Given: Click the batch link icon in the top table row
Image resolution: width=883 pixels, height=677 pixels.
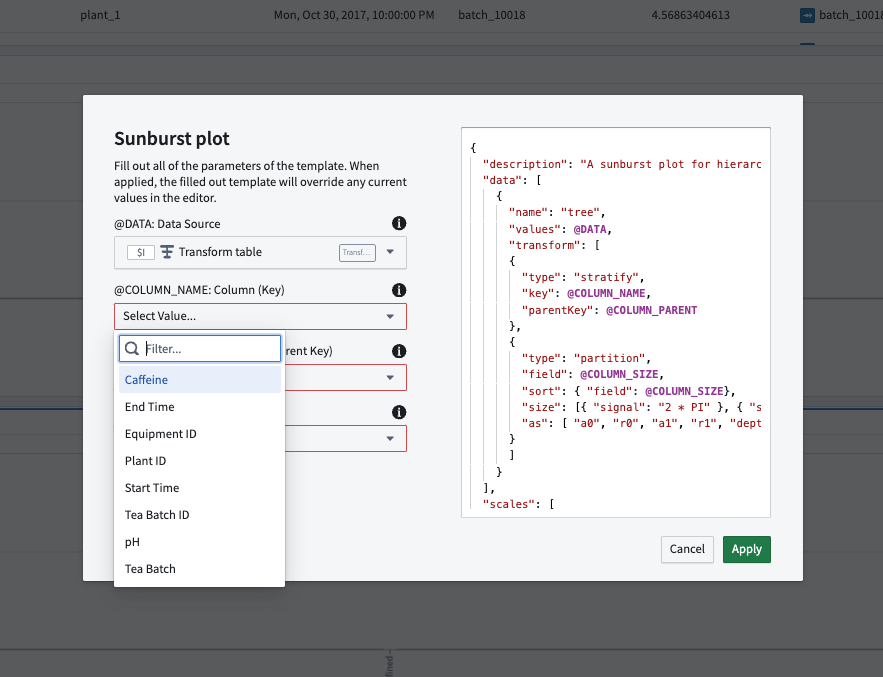Looking at the screenshot, I should [x=807, y=15].
